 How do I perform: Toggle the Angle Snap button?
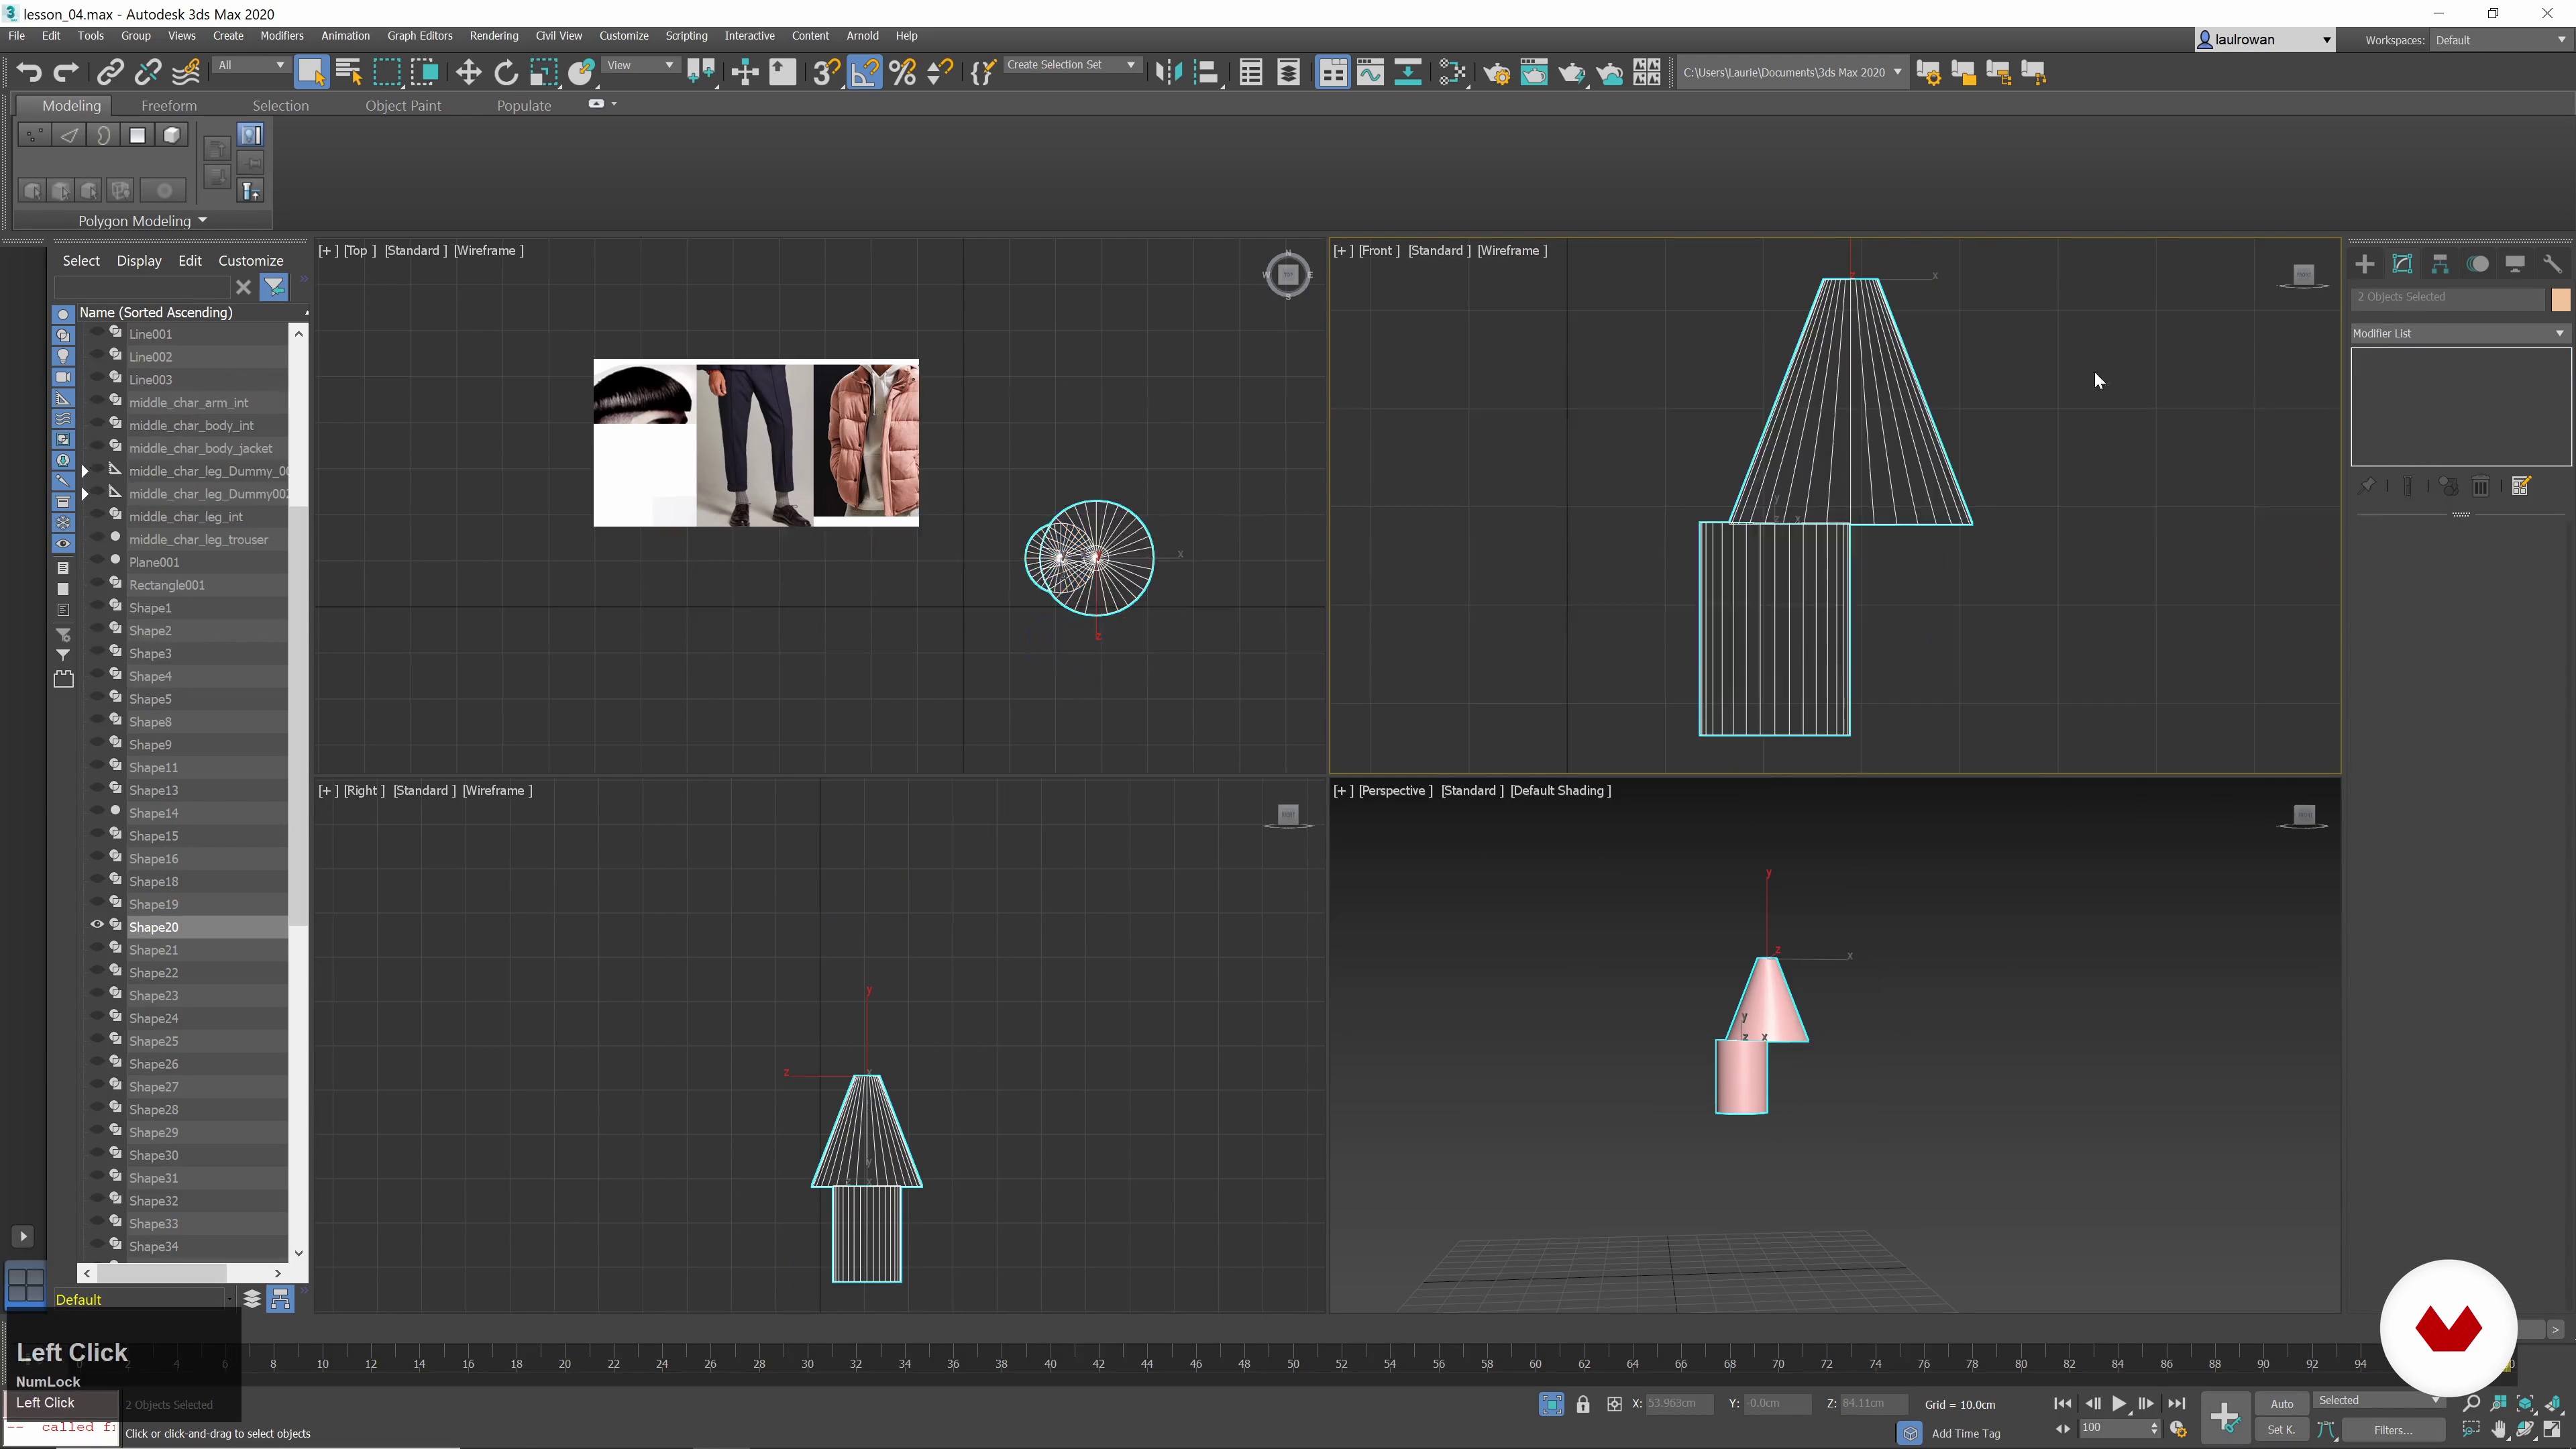click(x=864, y=72)
